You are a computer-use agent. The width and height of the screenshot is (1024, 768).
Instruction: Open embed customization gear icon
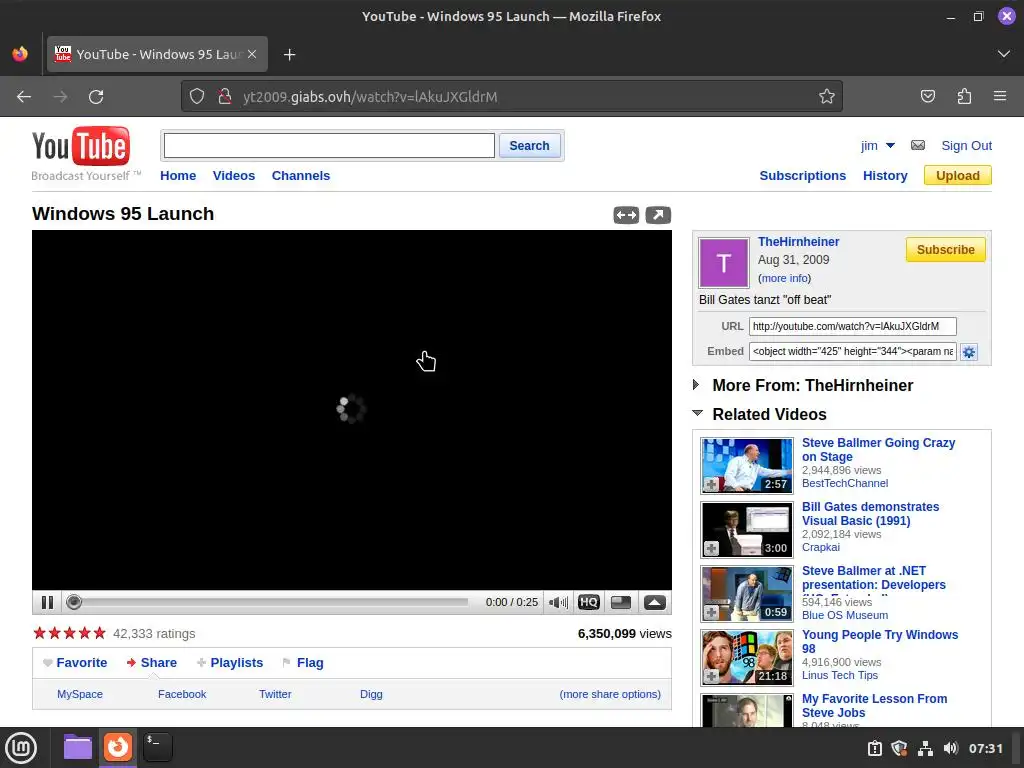pos(968,352)
